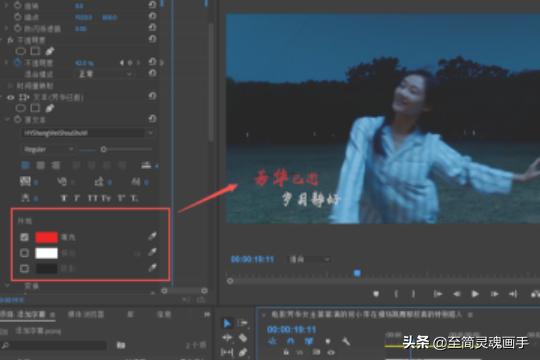This screenshot has width=540, height=360.
Task: Play the Program Monitor preview
Action: (475, 294)
